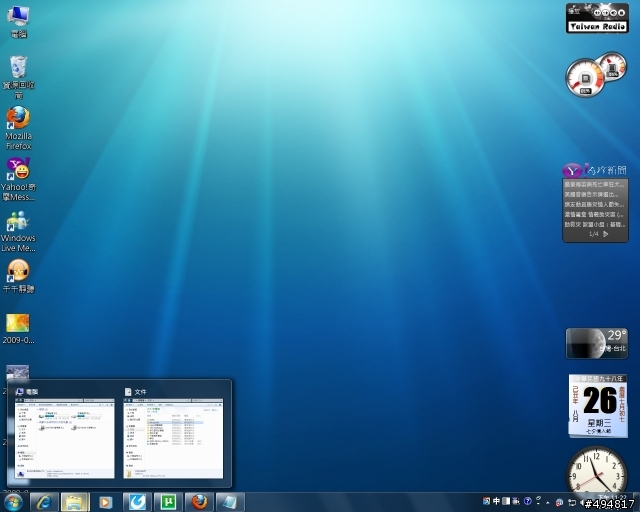640x512 pixels.
Task: Select the Yahoo! Messenger desktop shortcut
Action: click(x=18, y=179)
